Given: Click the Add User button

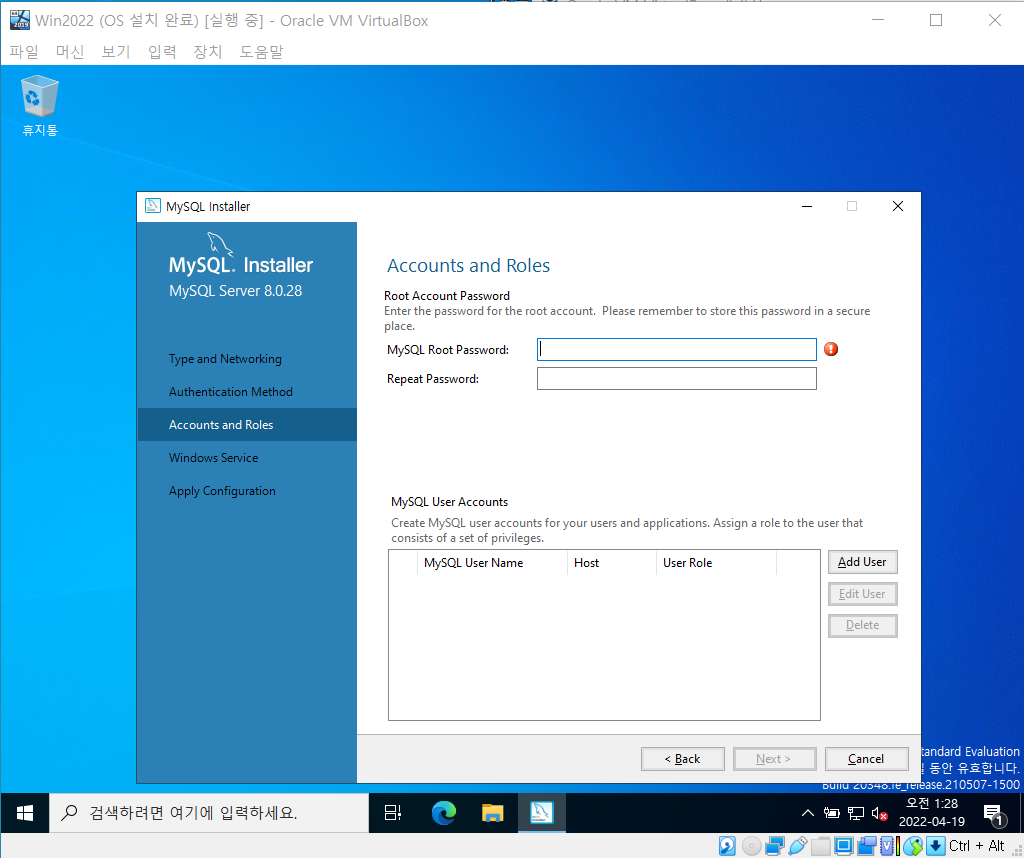Looking at the screenshot, I should click(862, 562).
